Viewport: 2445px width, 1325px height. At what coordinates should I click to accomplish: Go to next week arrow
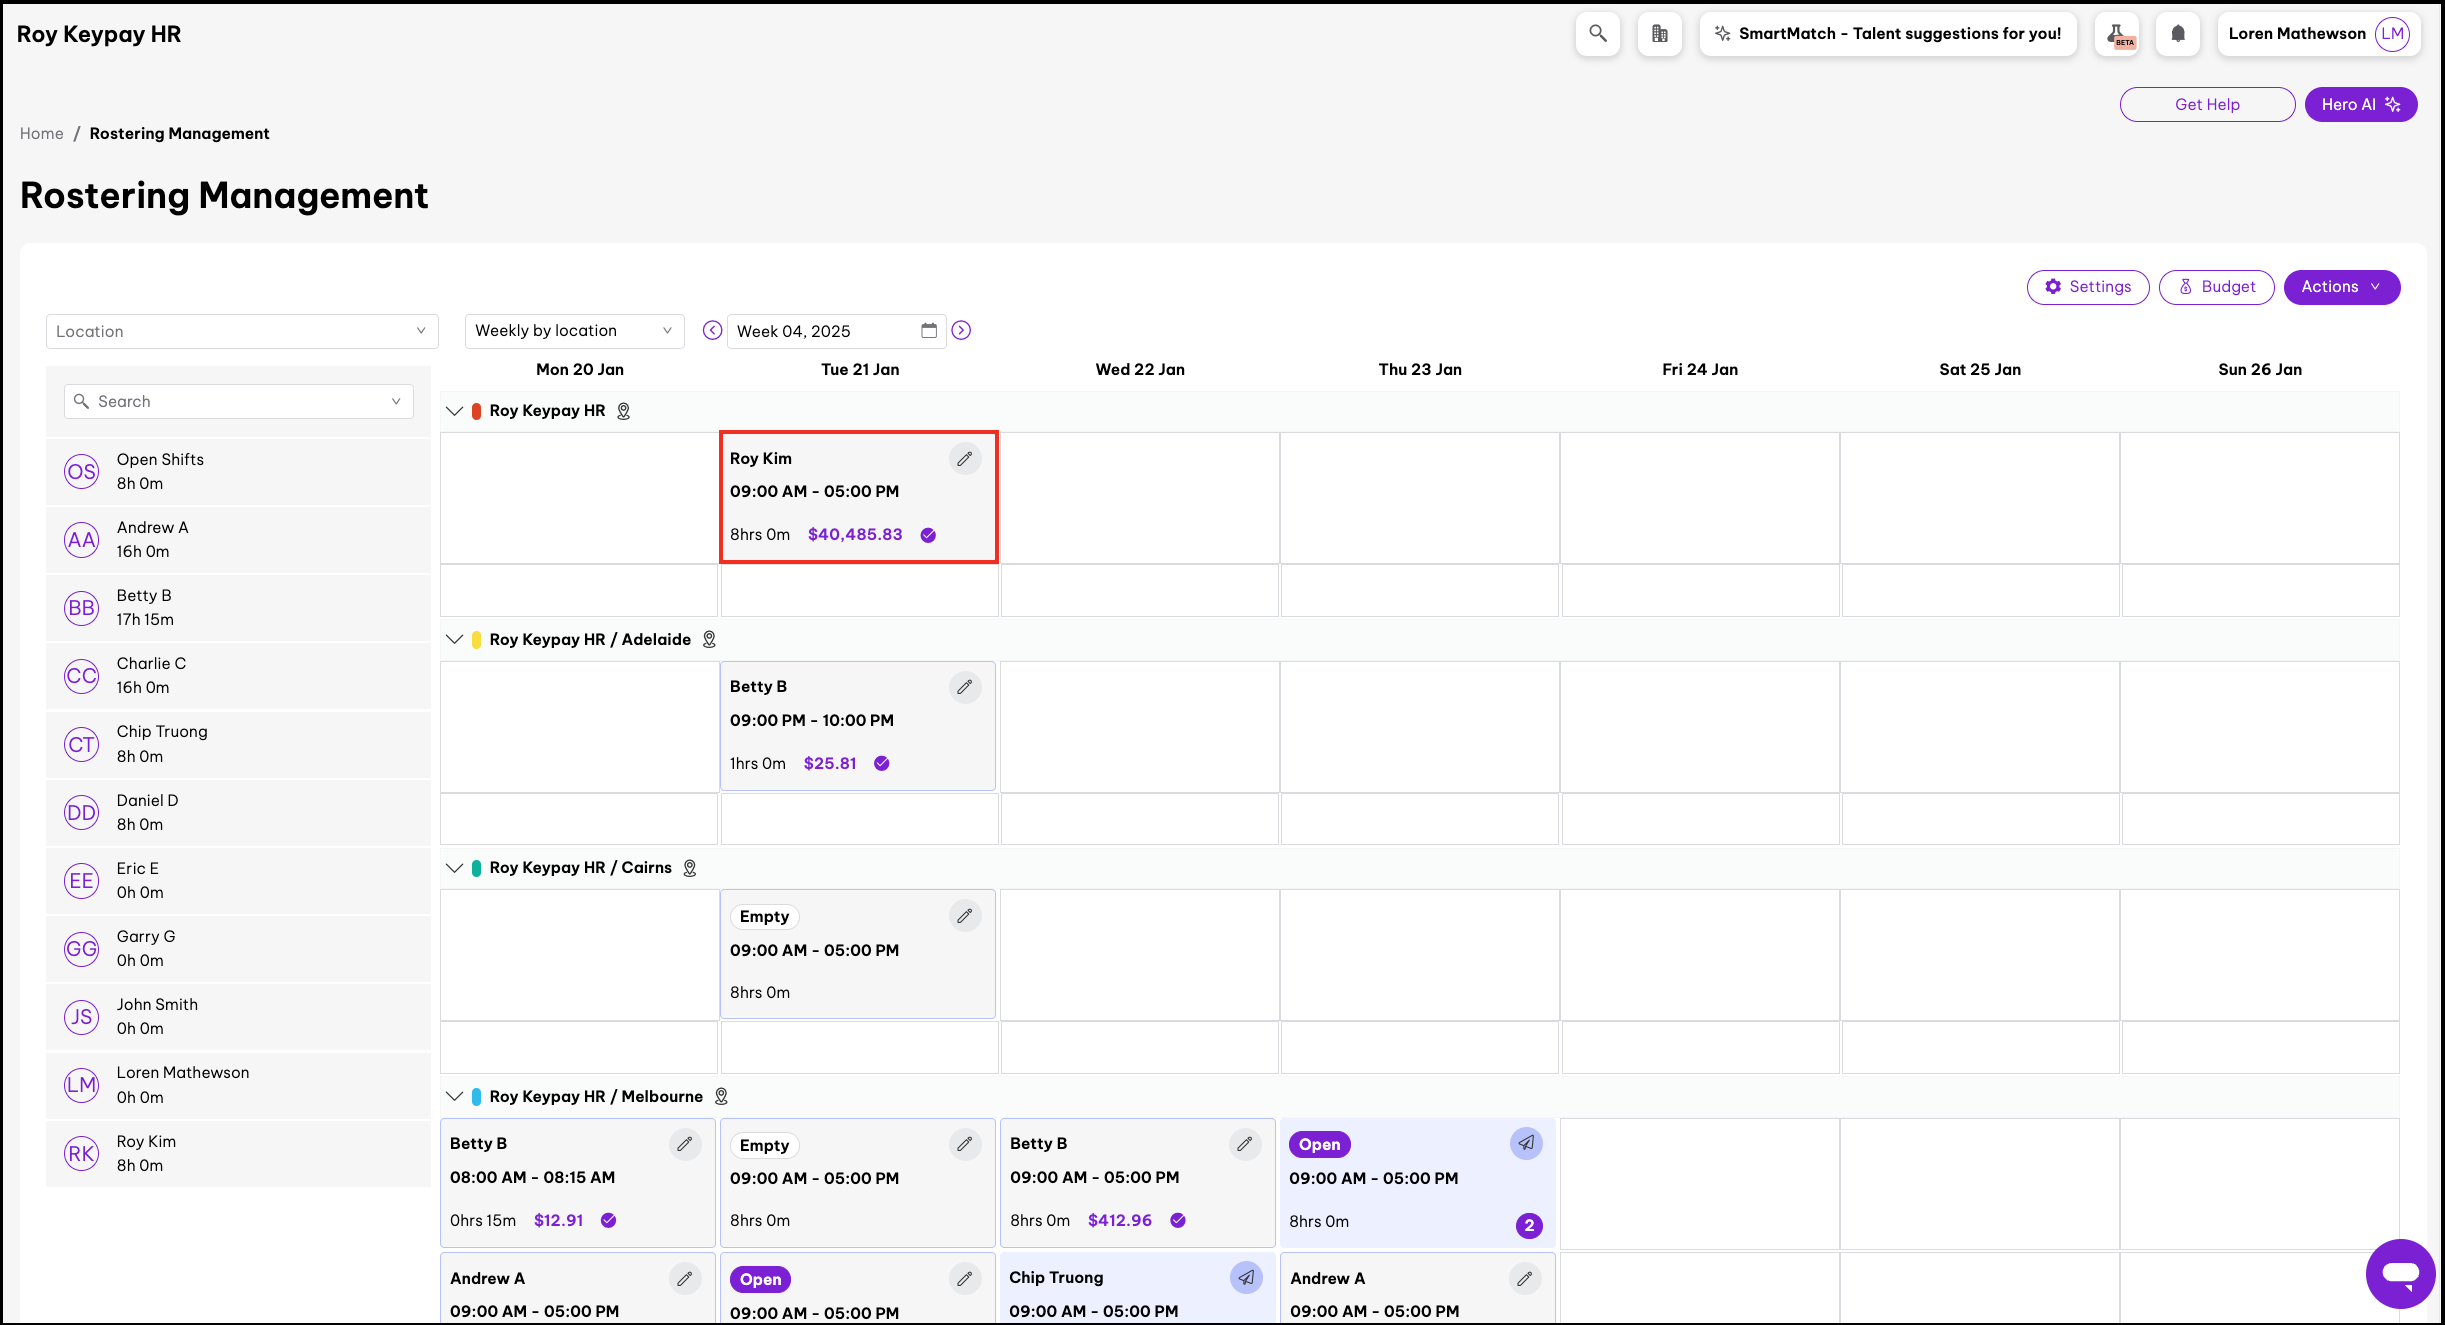(x=961, y=331)
